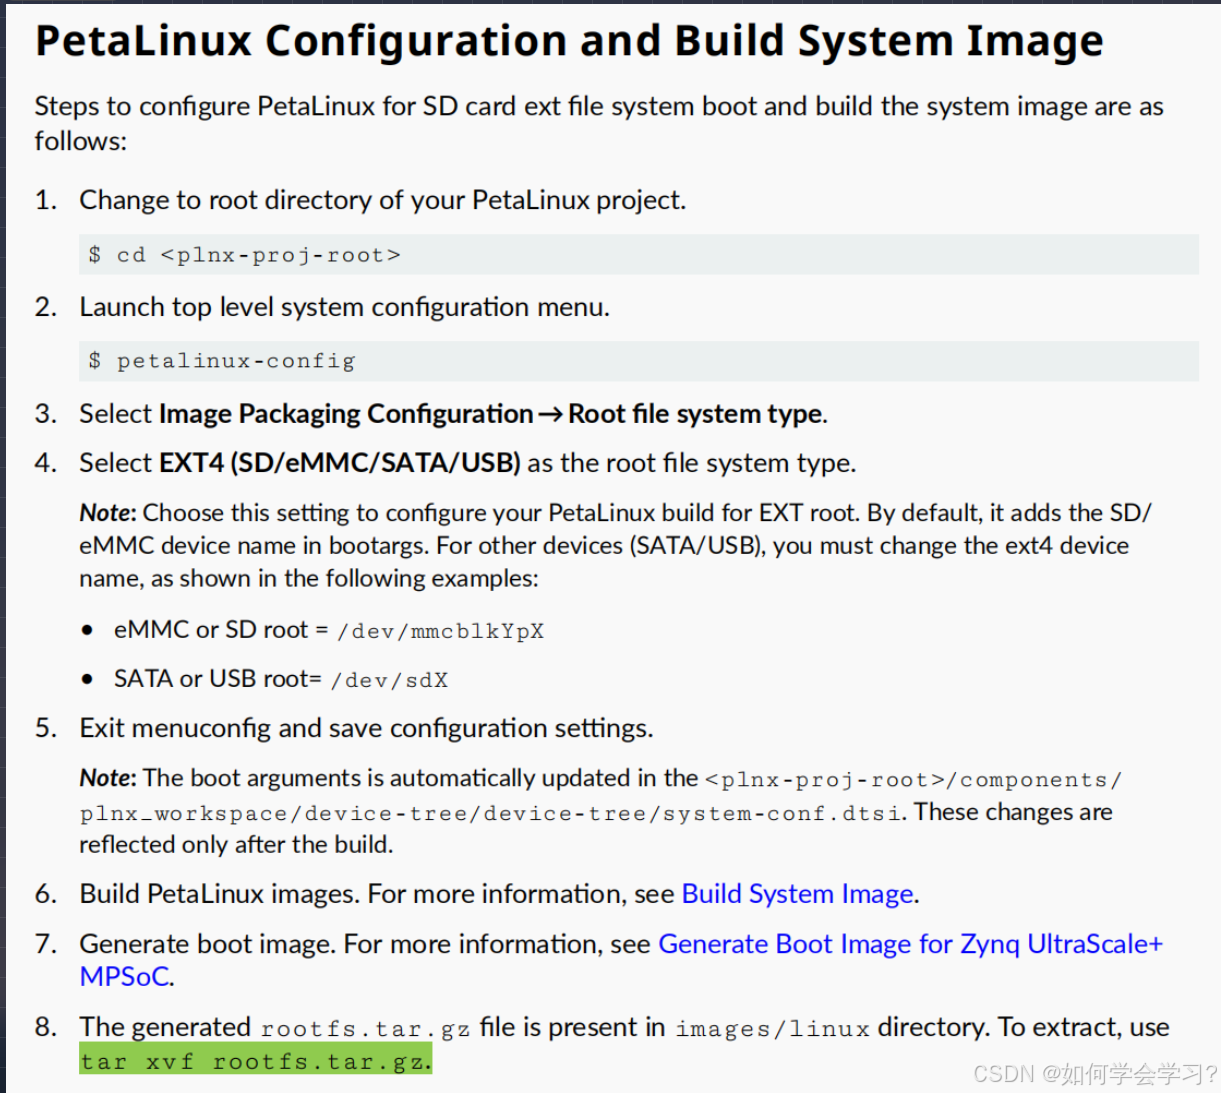The height and width of the screenshot is (1093, 1221).
Task: Click bold text 'Root file system type'
Action: click(695, 414)
